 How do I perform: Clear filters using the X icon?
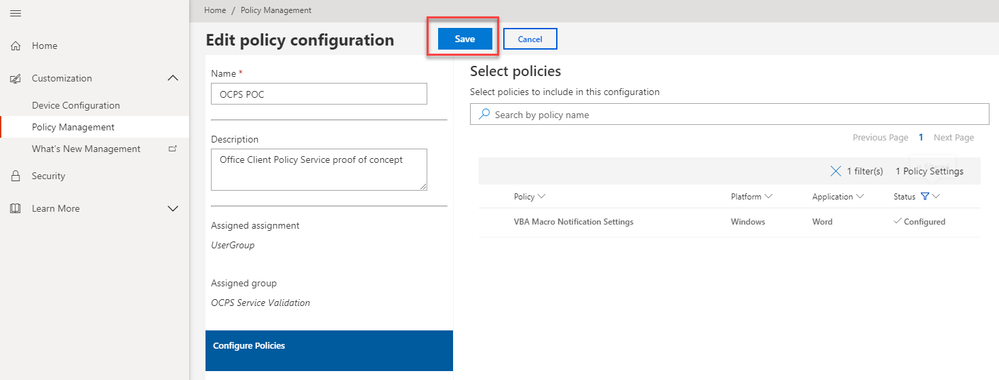(836, 171)
